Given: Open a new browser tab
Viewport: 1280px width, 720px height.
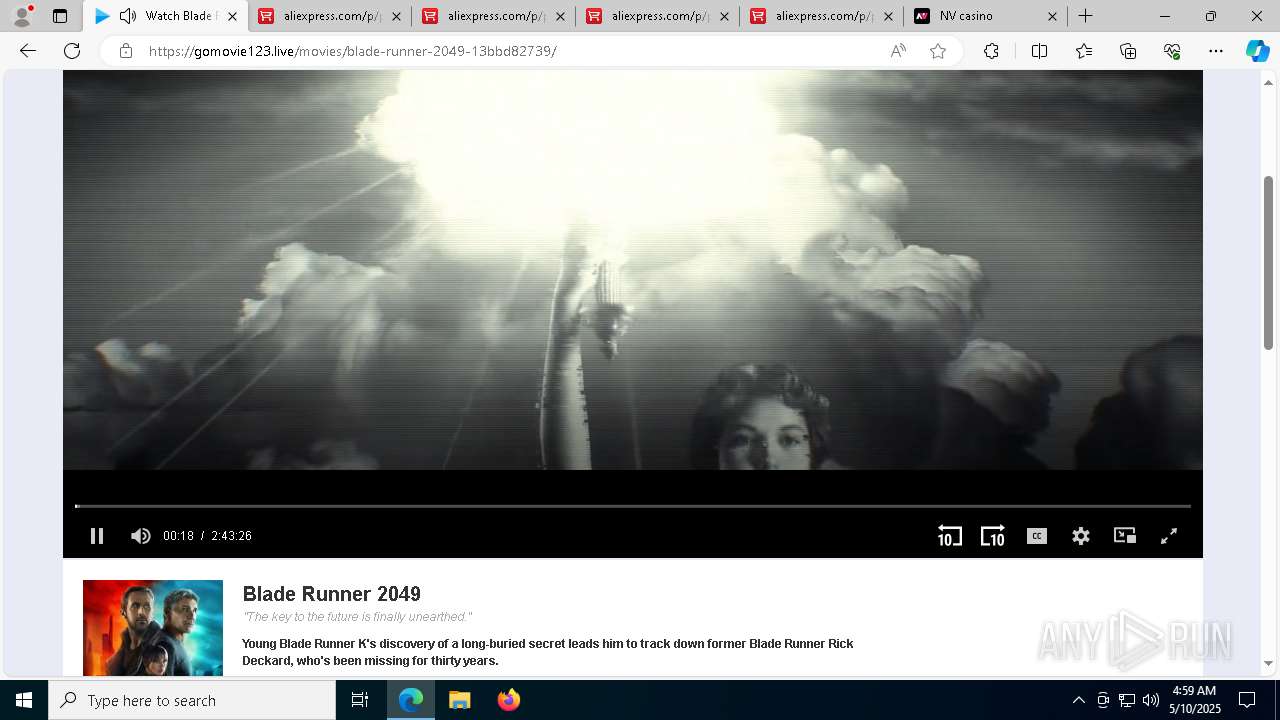Looking at the screenshot, I should point(1085,16).
